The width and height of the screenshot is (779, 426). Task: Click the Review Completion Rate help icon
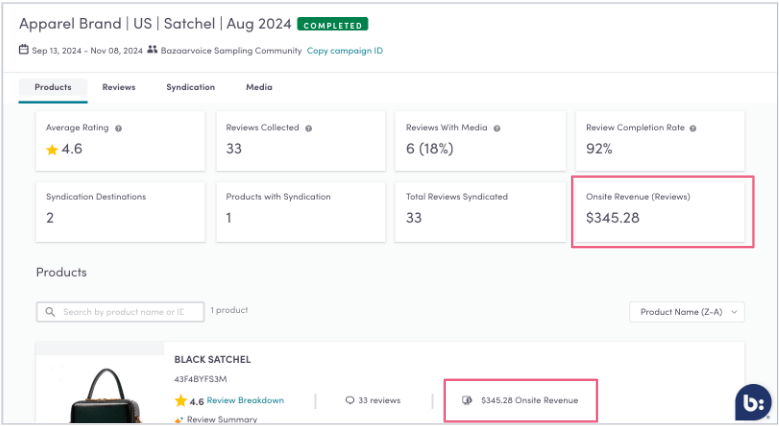pos(693,128)
